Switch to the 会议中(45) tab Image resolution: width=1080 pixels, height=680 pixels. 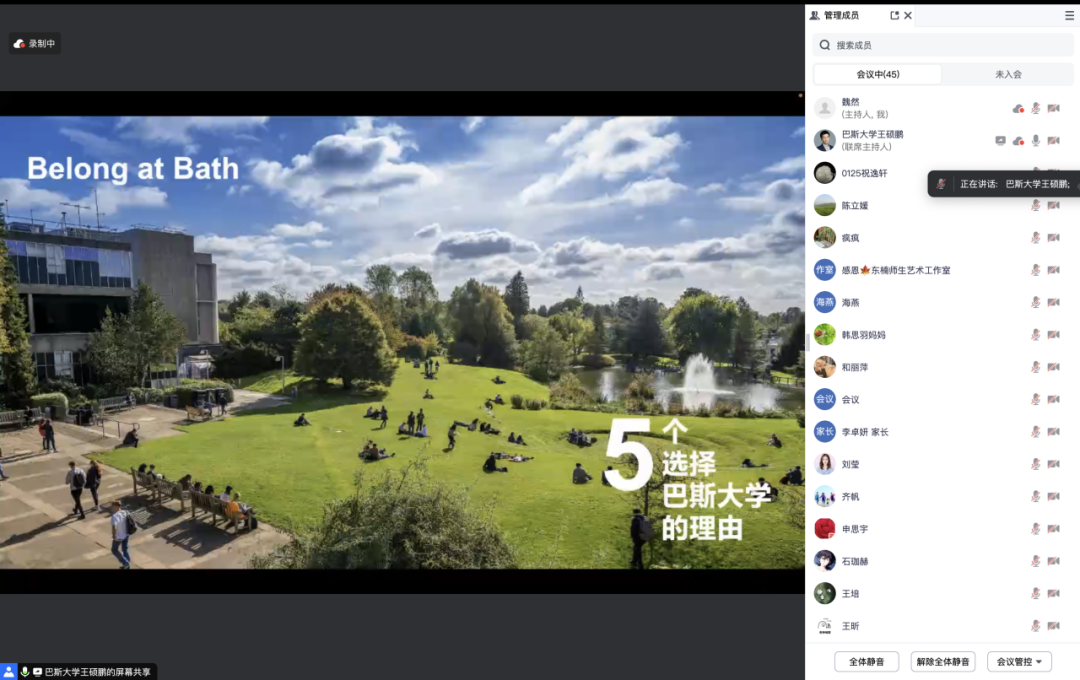coord(878,74)
